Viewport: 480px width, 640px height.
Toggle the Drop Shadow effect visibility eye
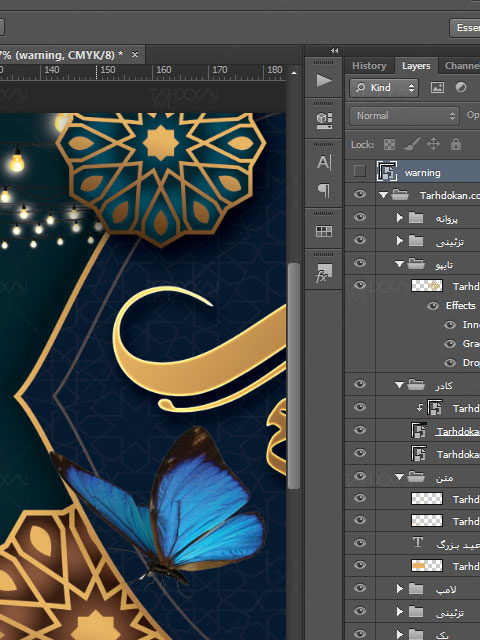coord(450,362)
